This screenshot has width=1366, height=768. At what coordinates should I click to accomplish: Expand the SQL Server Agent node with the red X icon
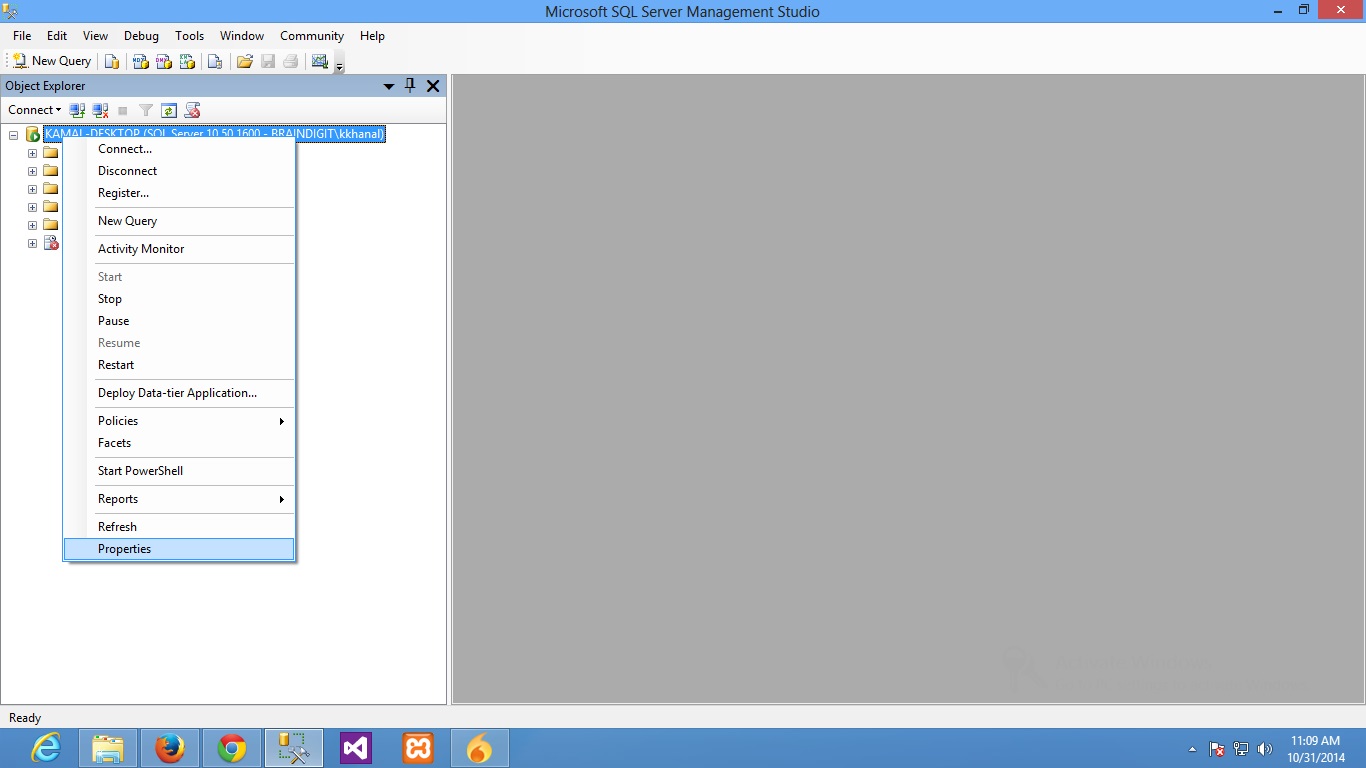tap(32, 243)
